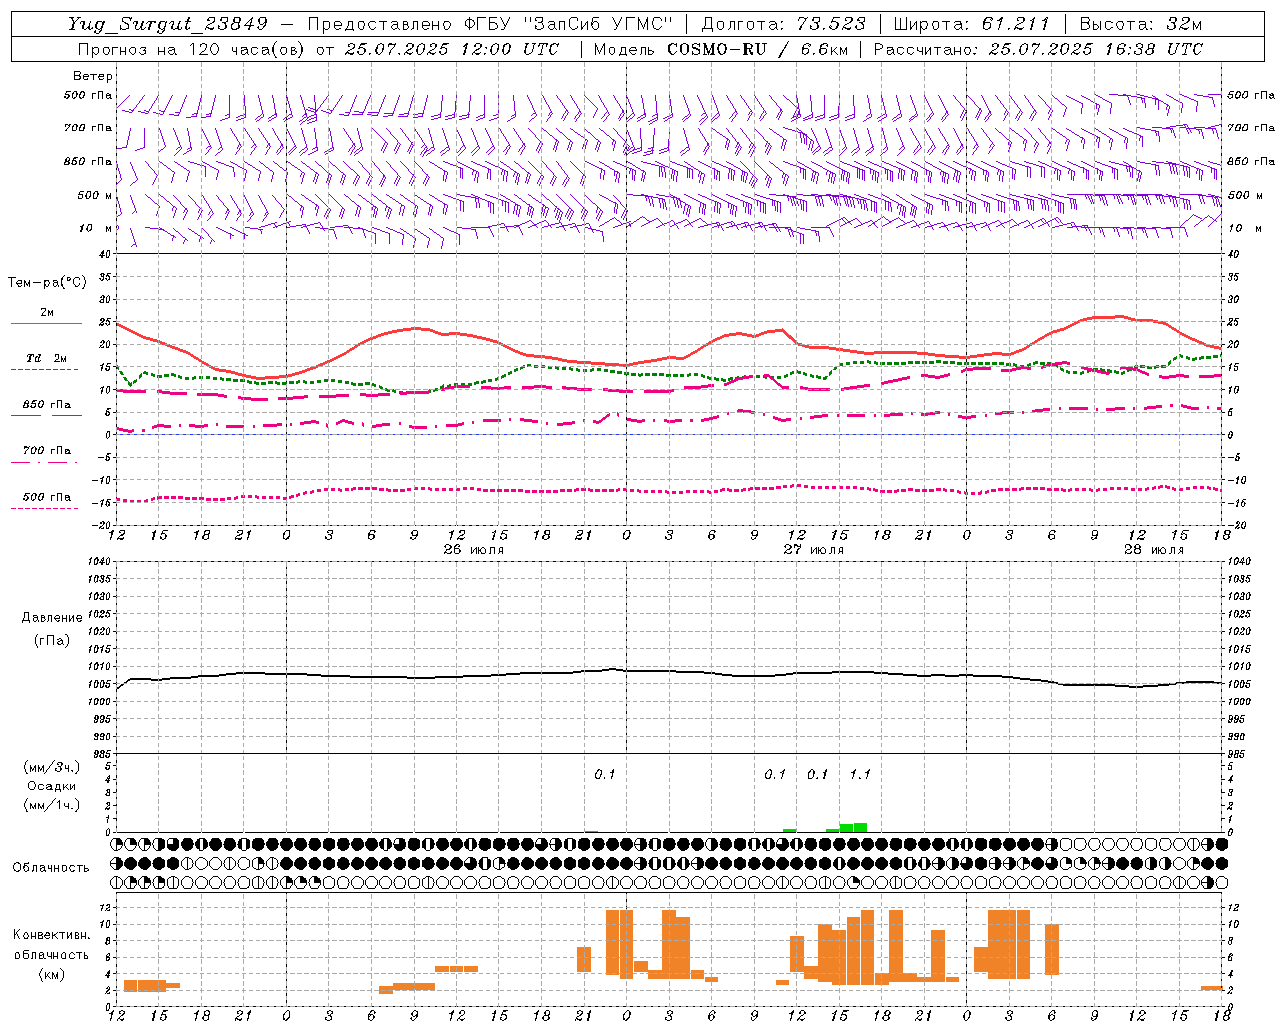Viewport: 1280px width, 1024px height.
Task: Select the text Предоставлено ФГБУ "ЗапСиб УГМС"
Action: click(x=490, y=24)
